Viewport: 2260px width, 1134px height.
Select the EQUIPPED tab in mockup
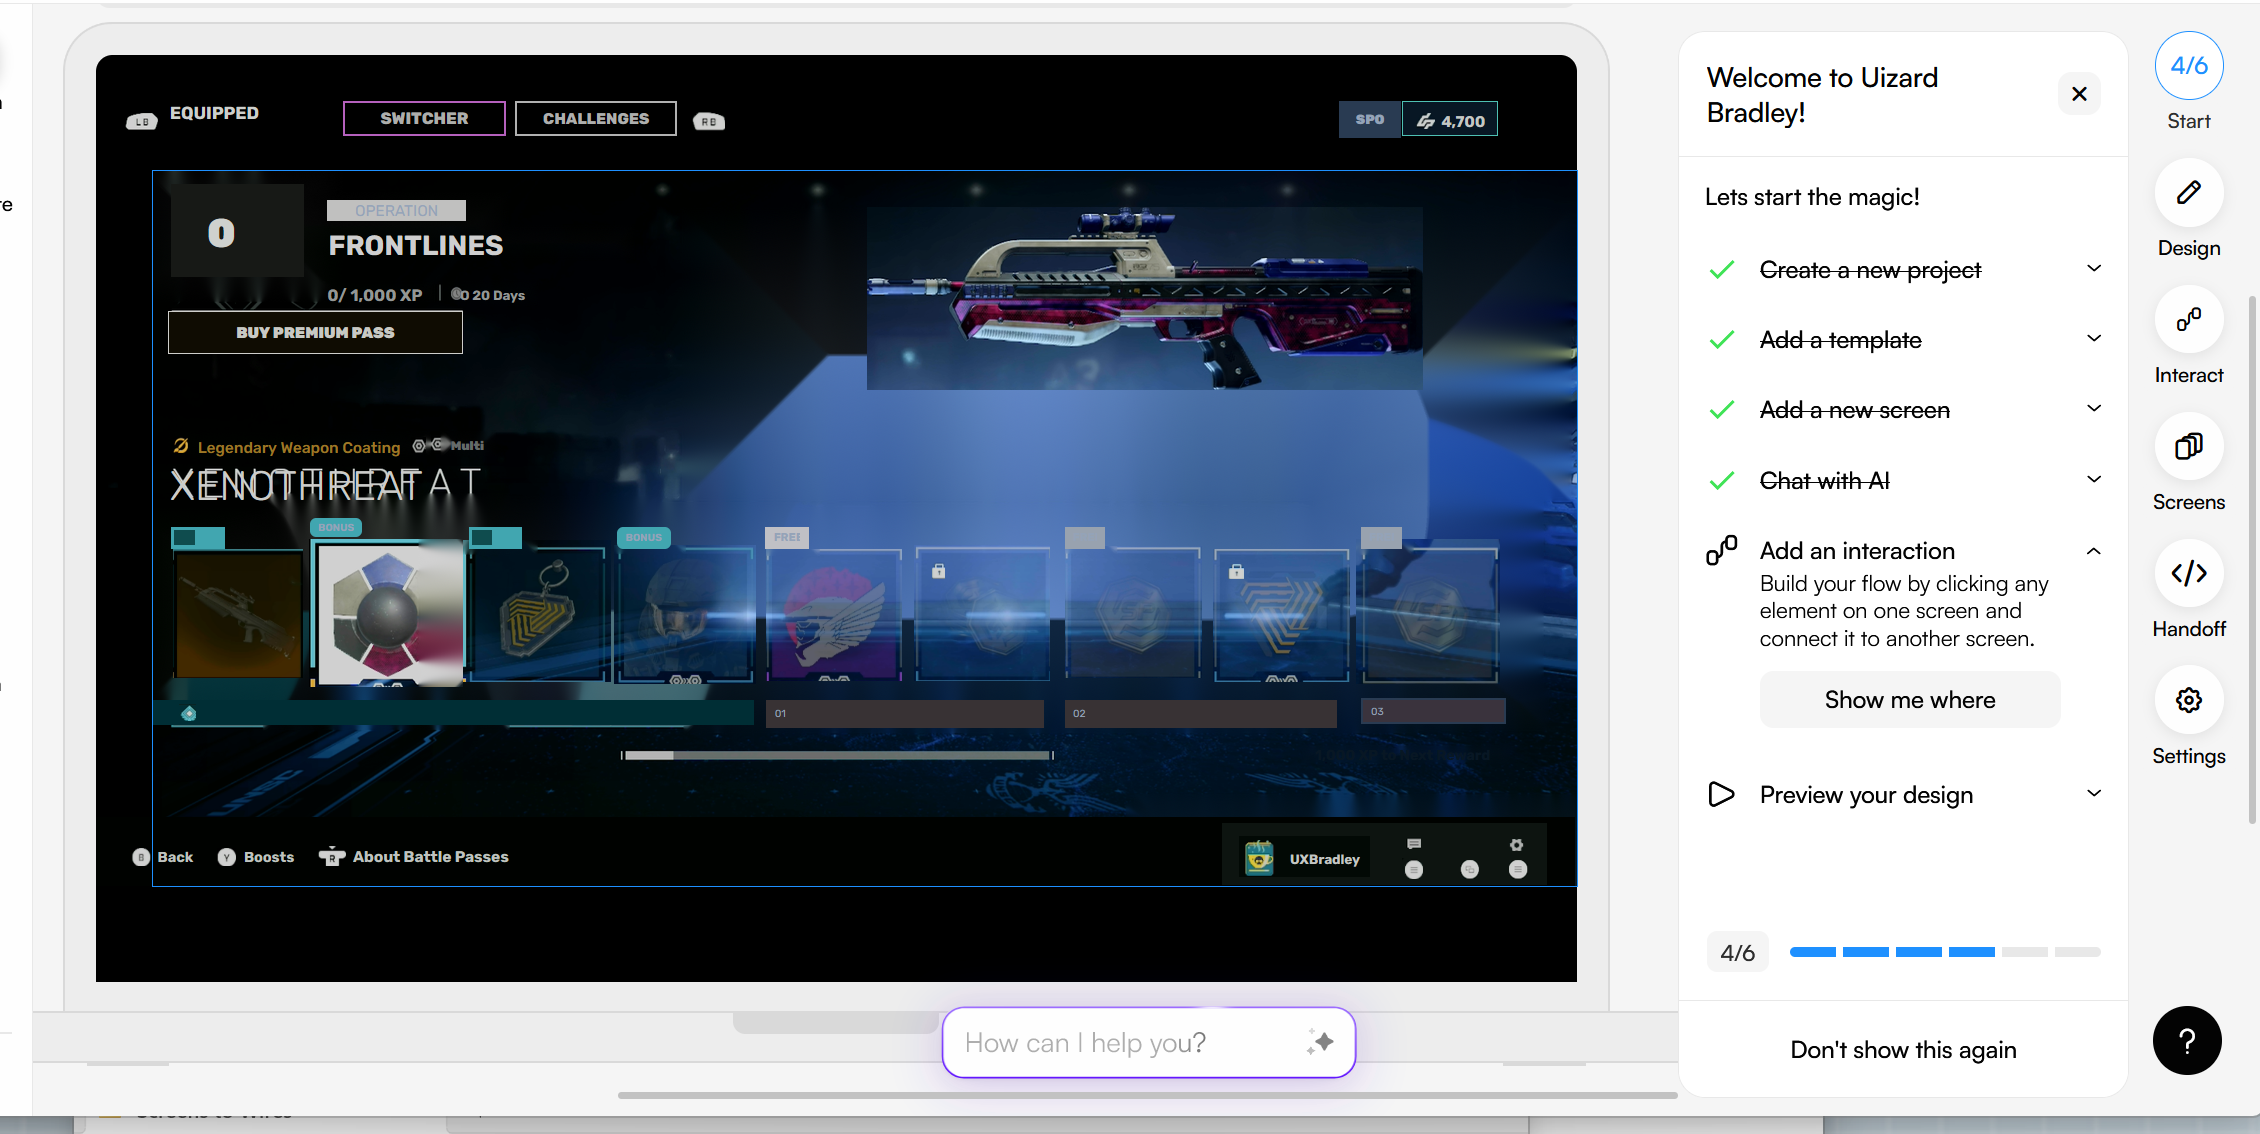coord(214,113)
